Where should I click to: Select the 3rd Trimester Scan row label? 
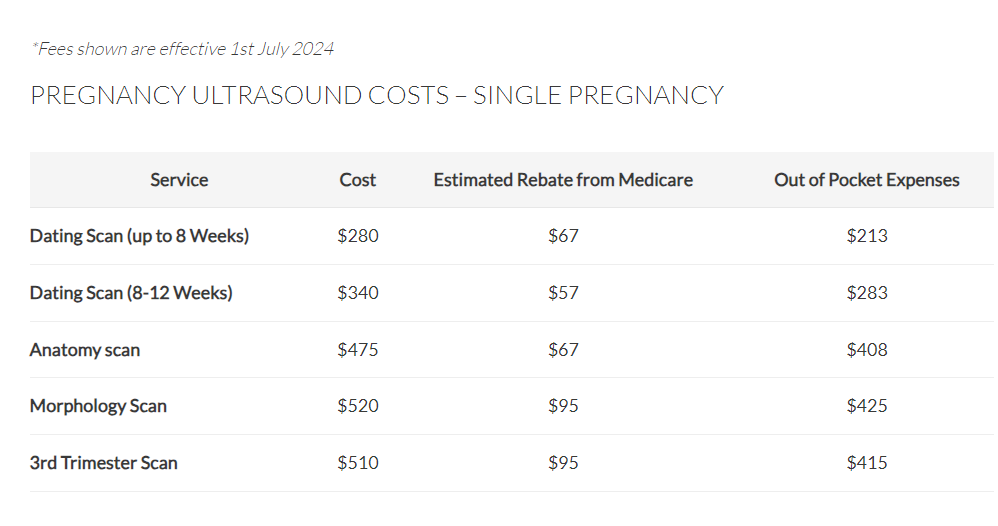click(x=104, y=463)
